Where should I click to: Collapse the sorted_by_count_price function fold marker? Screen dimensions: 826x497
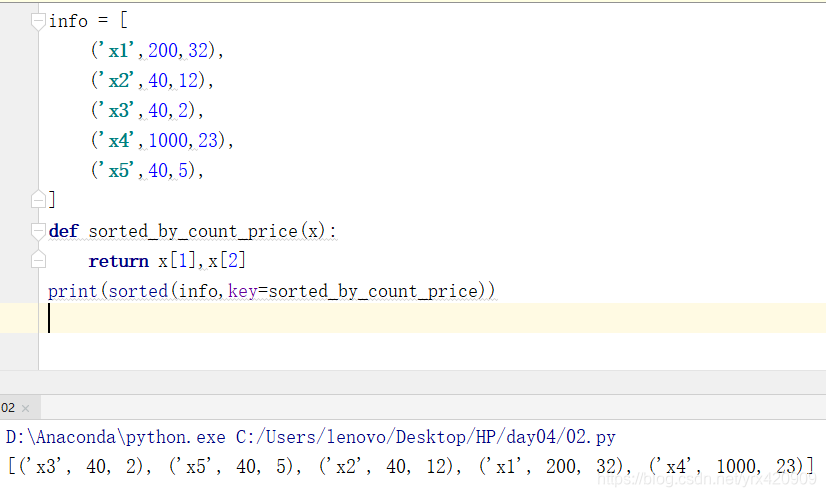click(38, 231)
